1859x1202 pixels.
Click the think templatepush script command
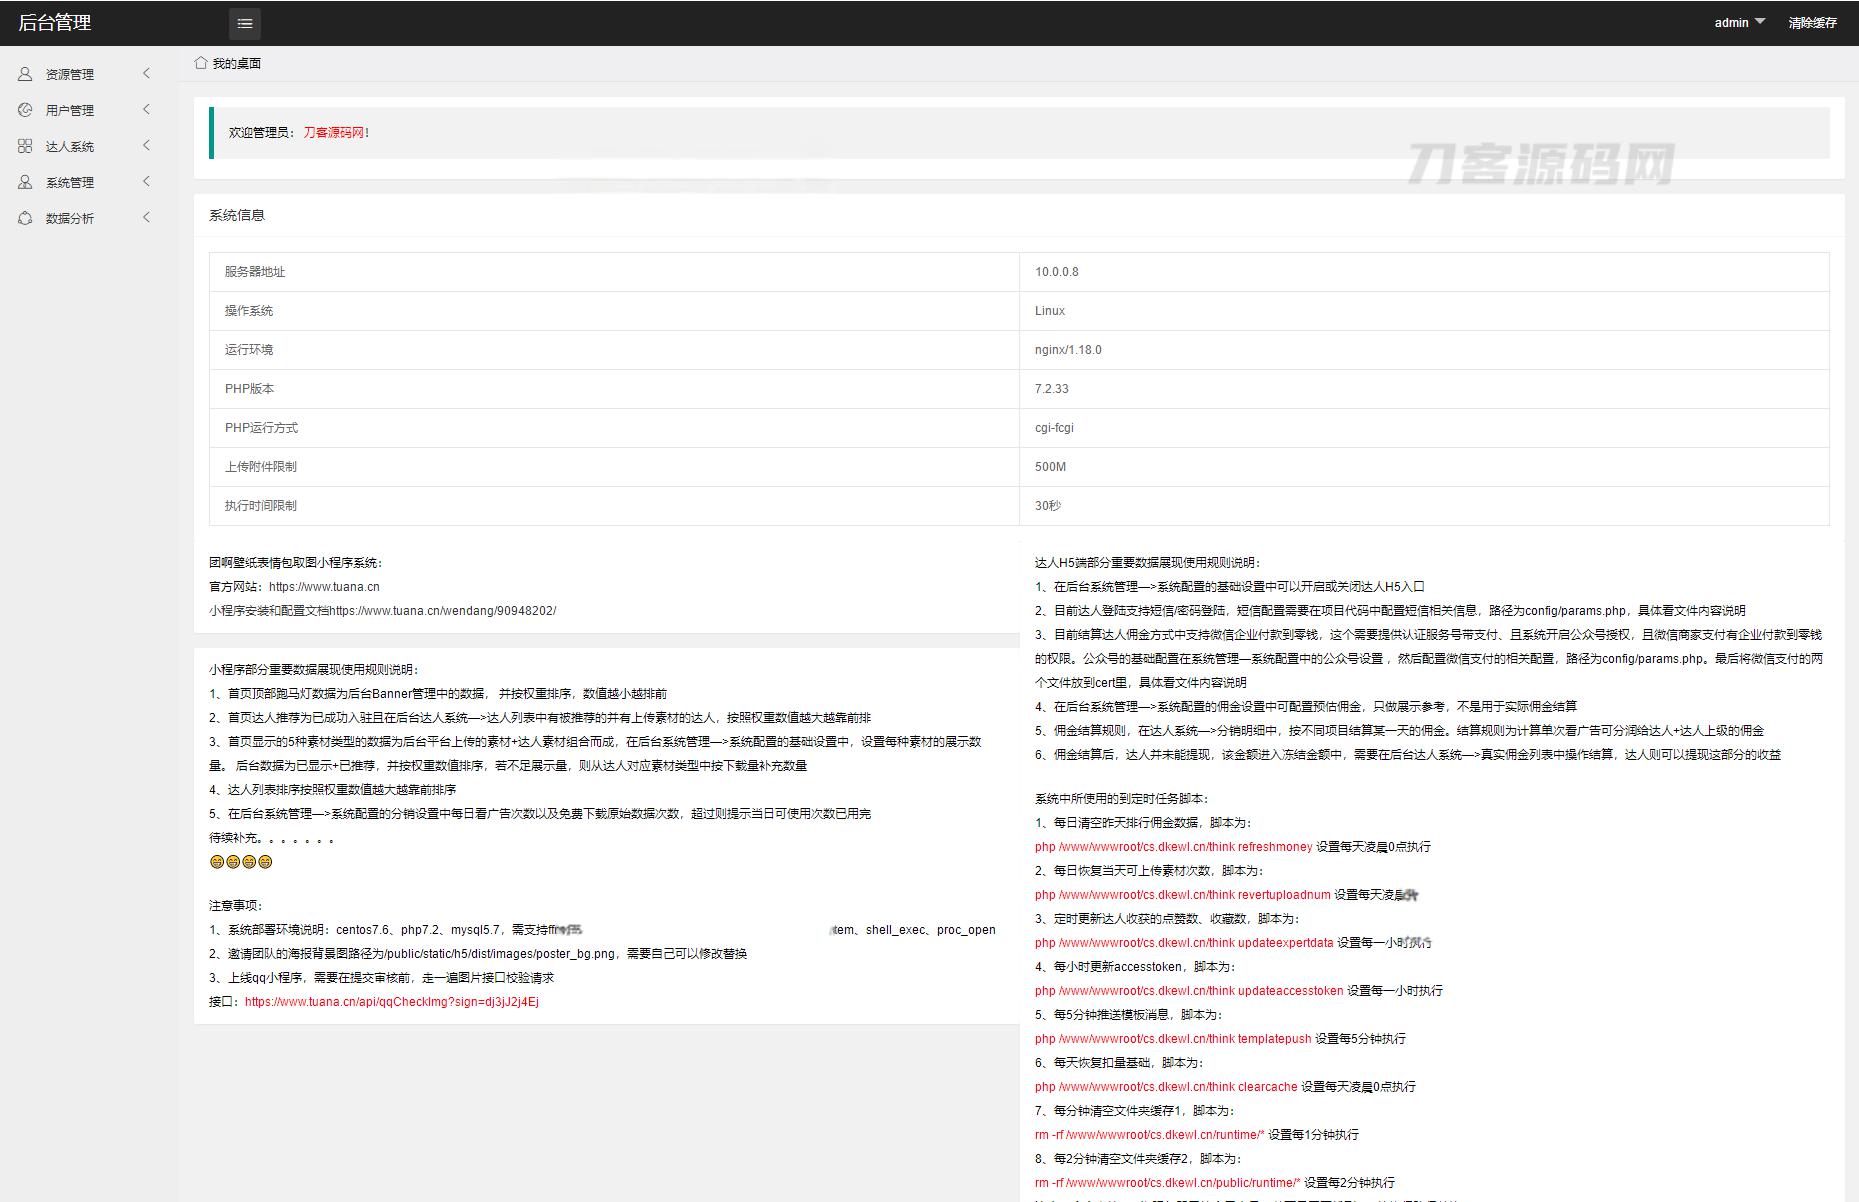1173,1039
